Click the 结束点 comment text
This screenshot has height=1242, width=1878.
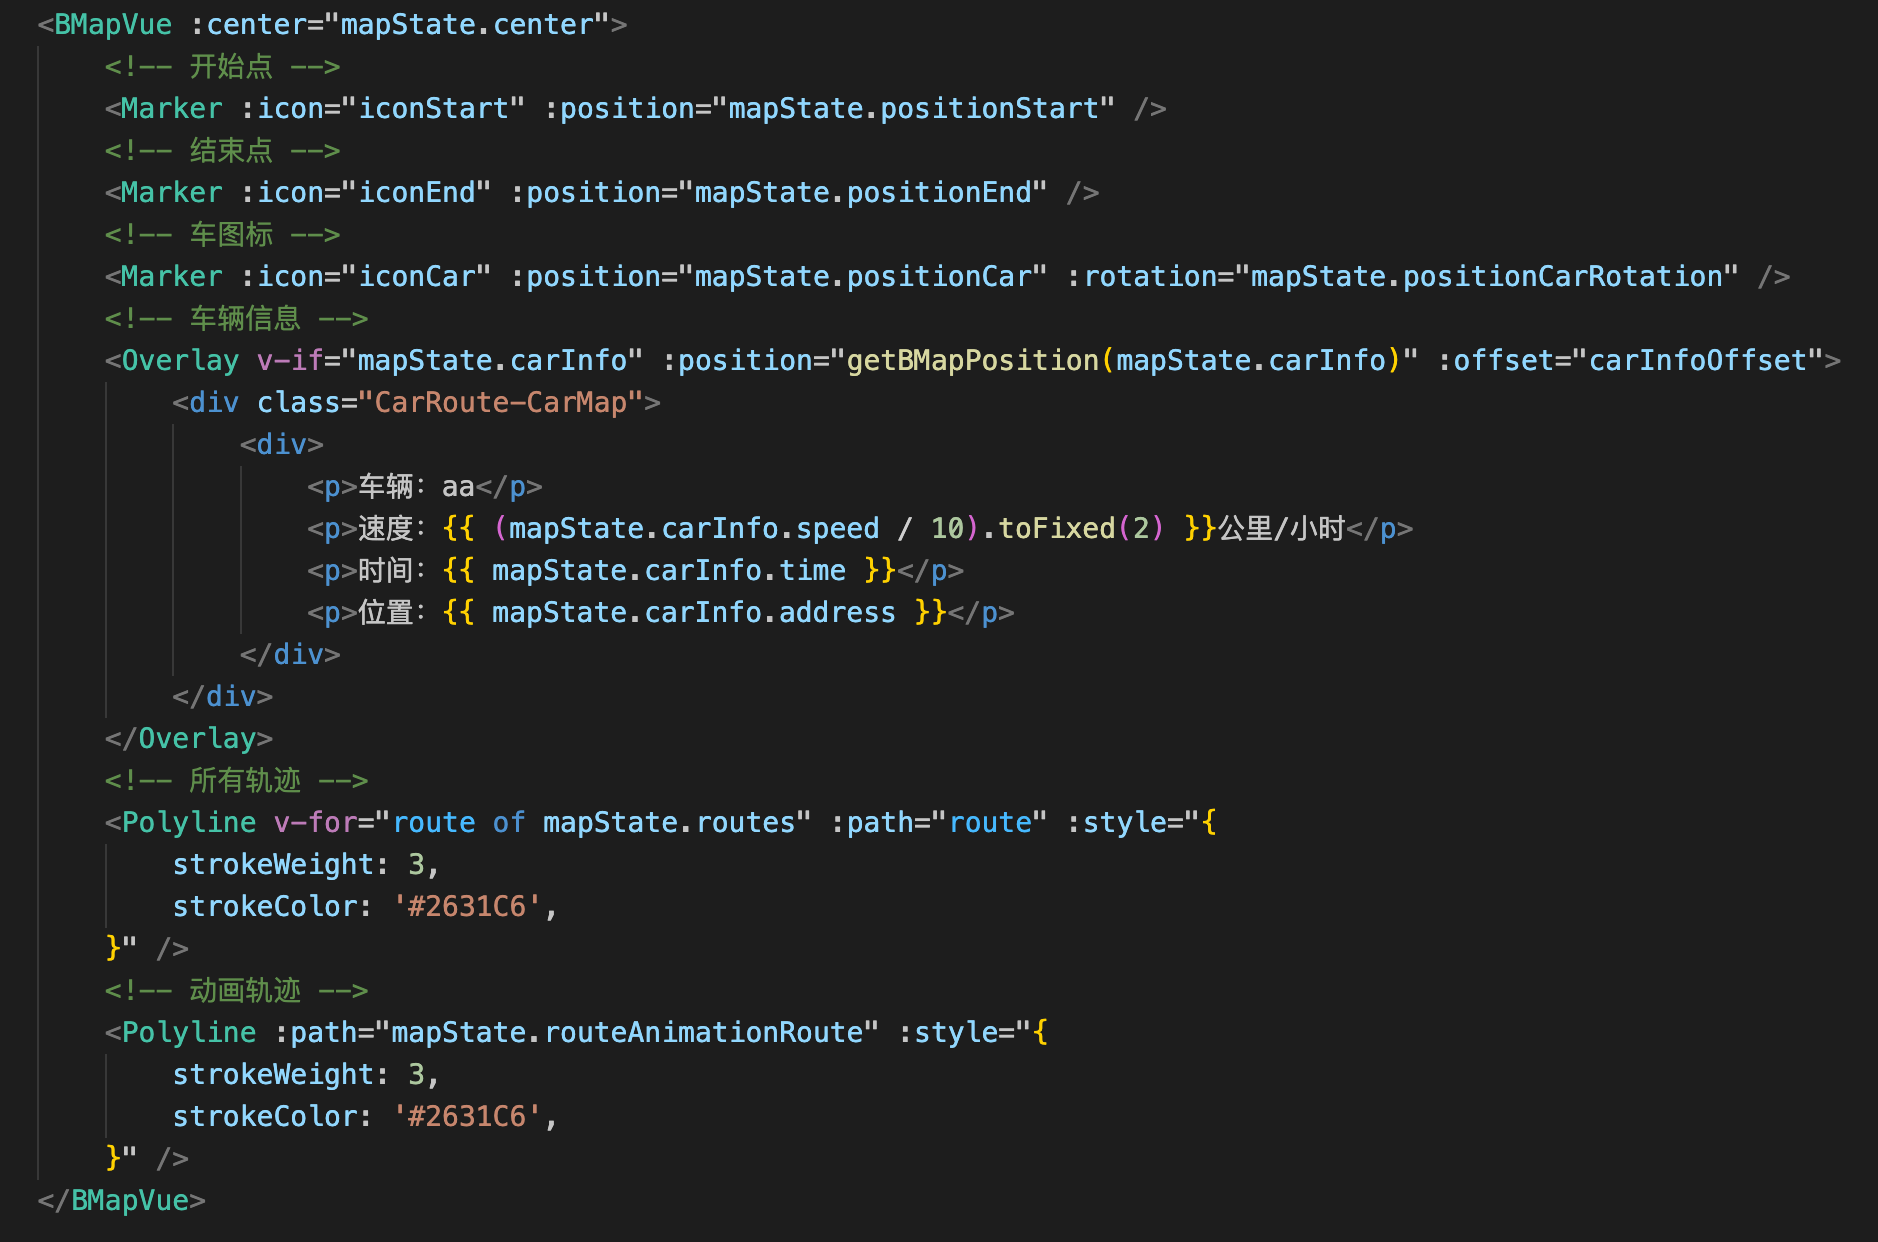pyautogui.click(x=231, y=150)
